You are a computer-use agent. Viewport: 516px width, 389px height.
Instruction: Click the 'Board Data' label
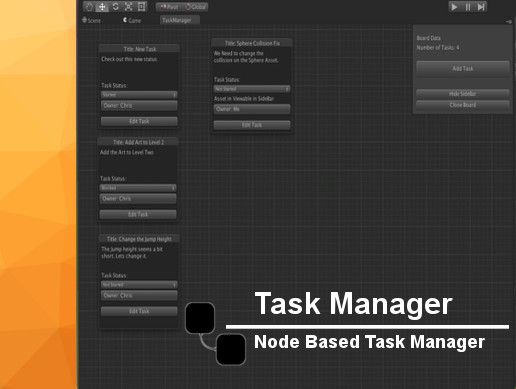pyautogui.click(x=428, y=38)
